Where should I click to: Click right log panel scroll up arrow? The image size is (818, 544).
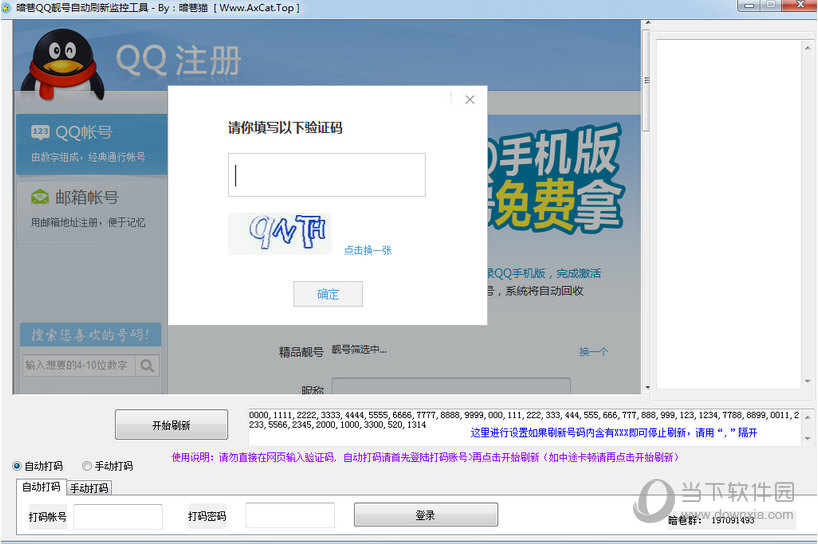click(x=808, y=47)
